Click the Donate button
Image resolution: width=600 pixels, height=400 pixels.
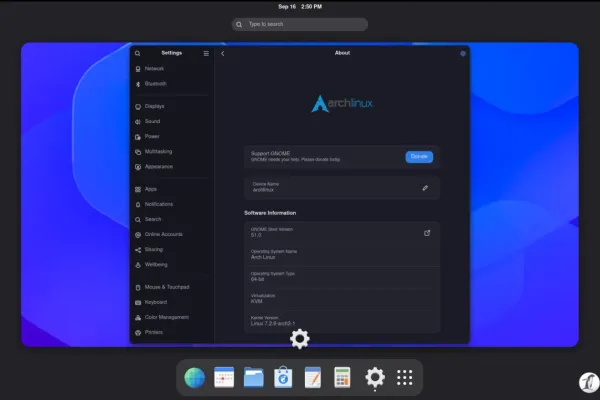tap(419, 157)
